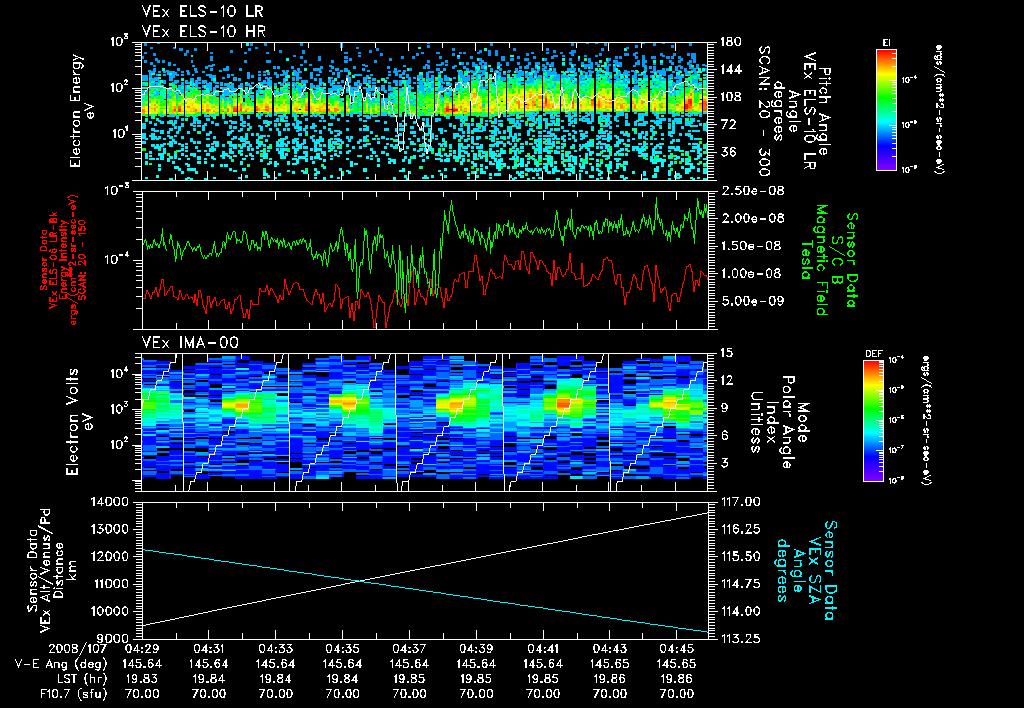Image resolution: width=1024 pixels, height=708 pixels.
Task: Click the green 'Magnetic Field Tesla' axis label
Action: [814, 260]
